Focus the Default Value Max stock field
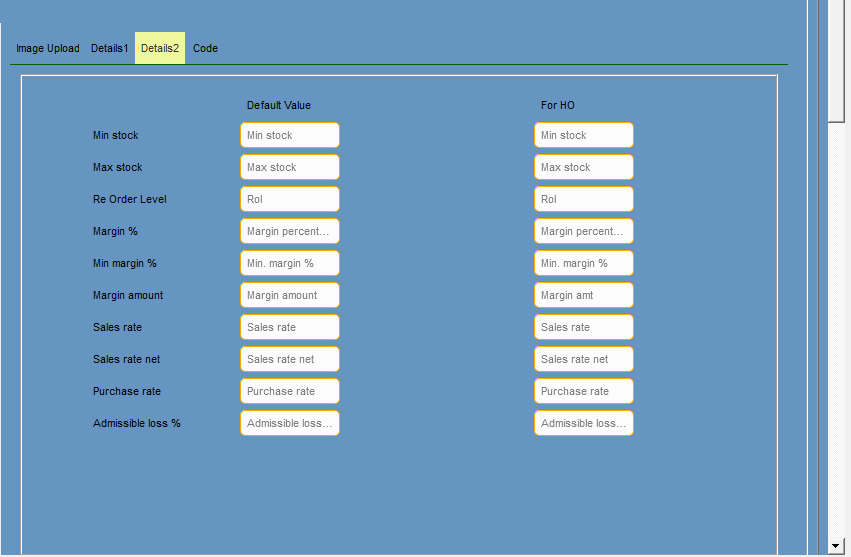 pos(290,167)
